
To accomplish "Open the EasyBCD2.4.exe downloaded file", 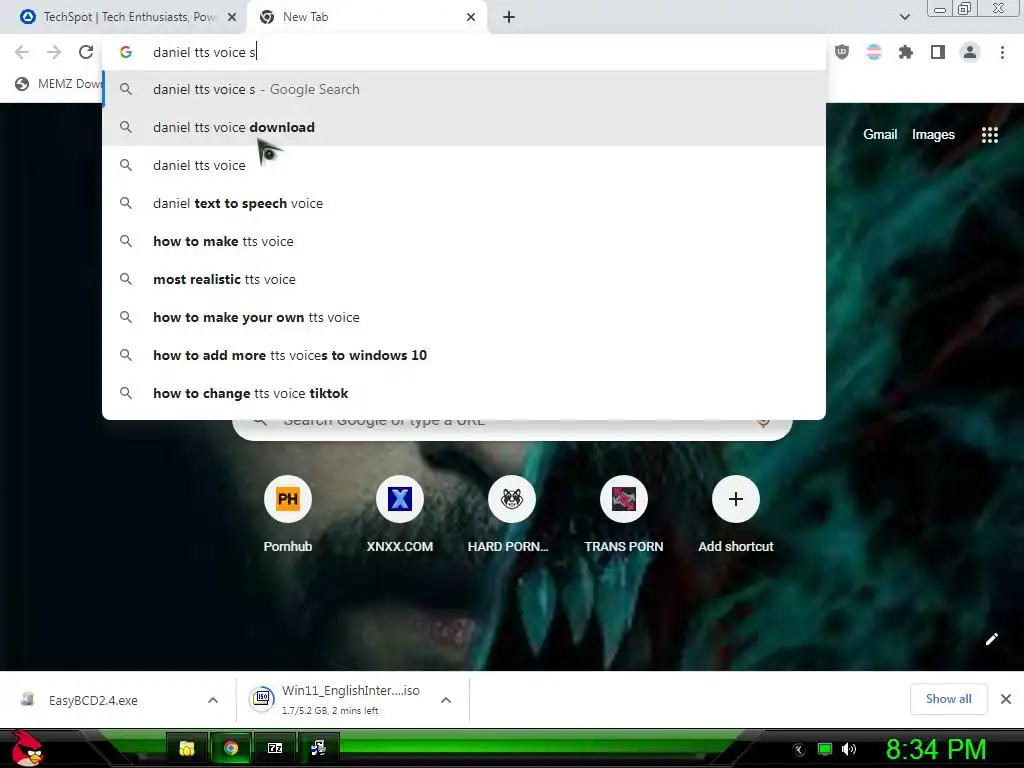I will click(93, 700).
